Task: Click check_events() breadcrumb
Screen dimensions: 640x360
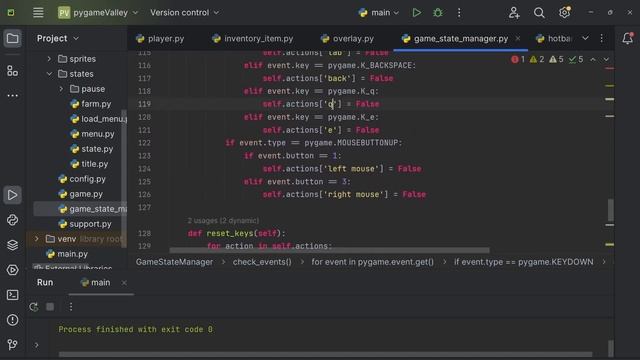Action: pyautogui.click(x=262, y=262)
